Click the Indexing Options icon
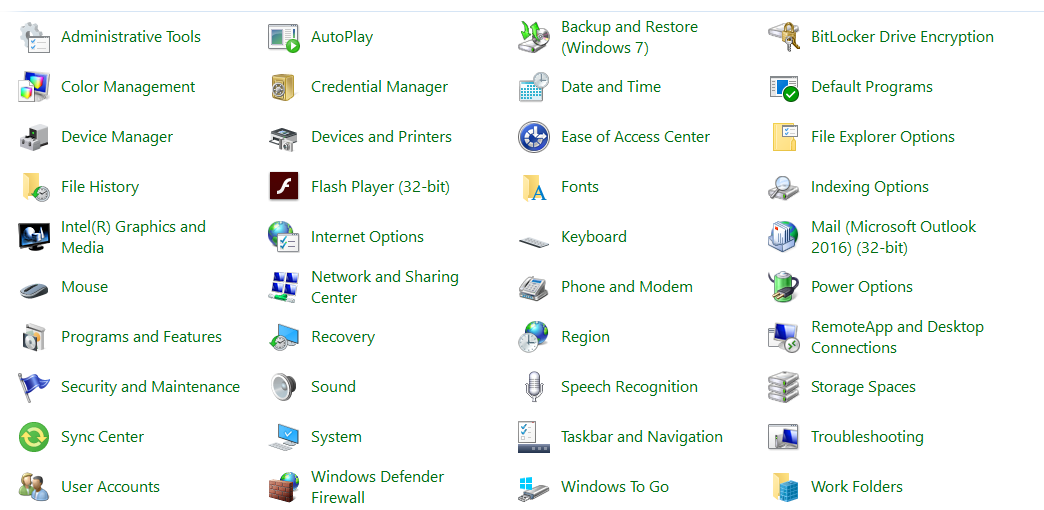 pos(784,187)
